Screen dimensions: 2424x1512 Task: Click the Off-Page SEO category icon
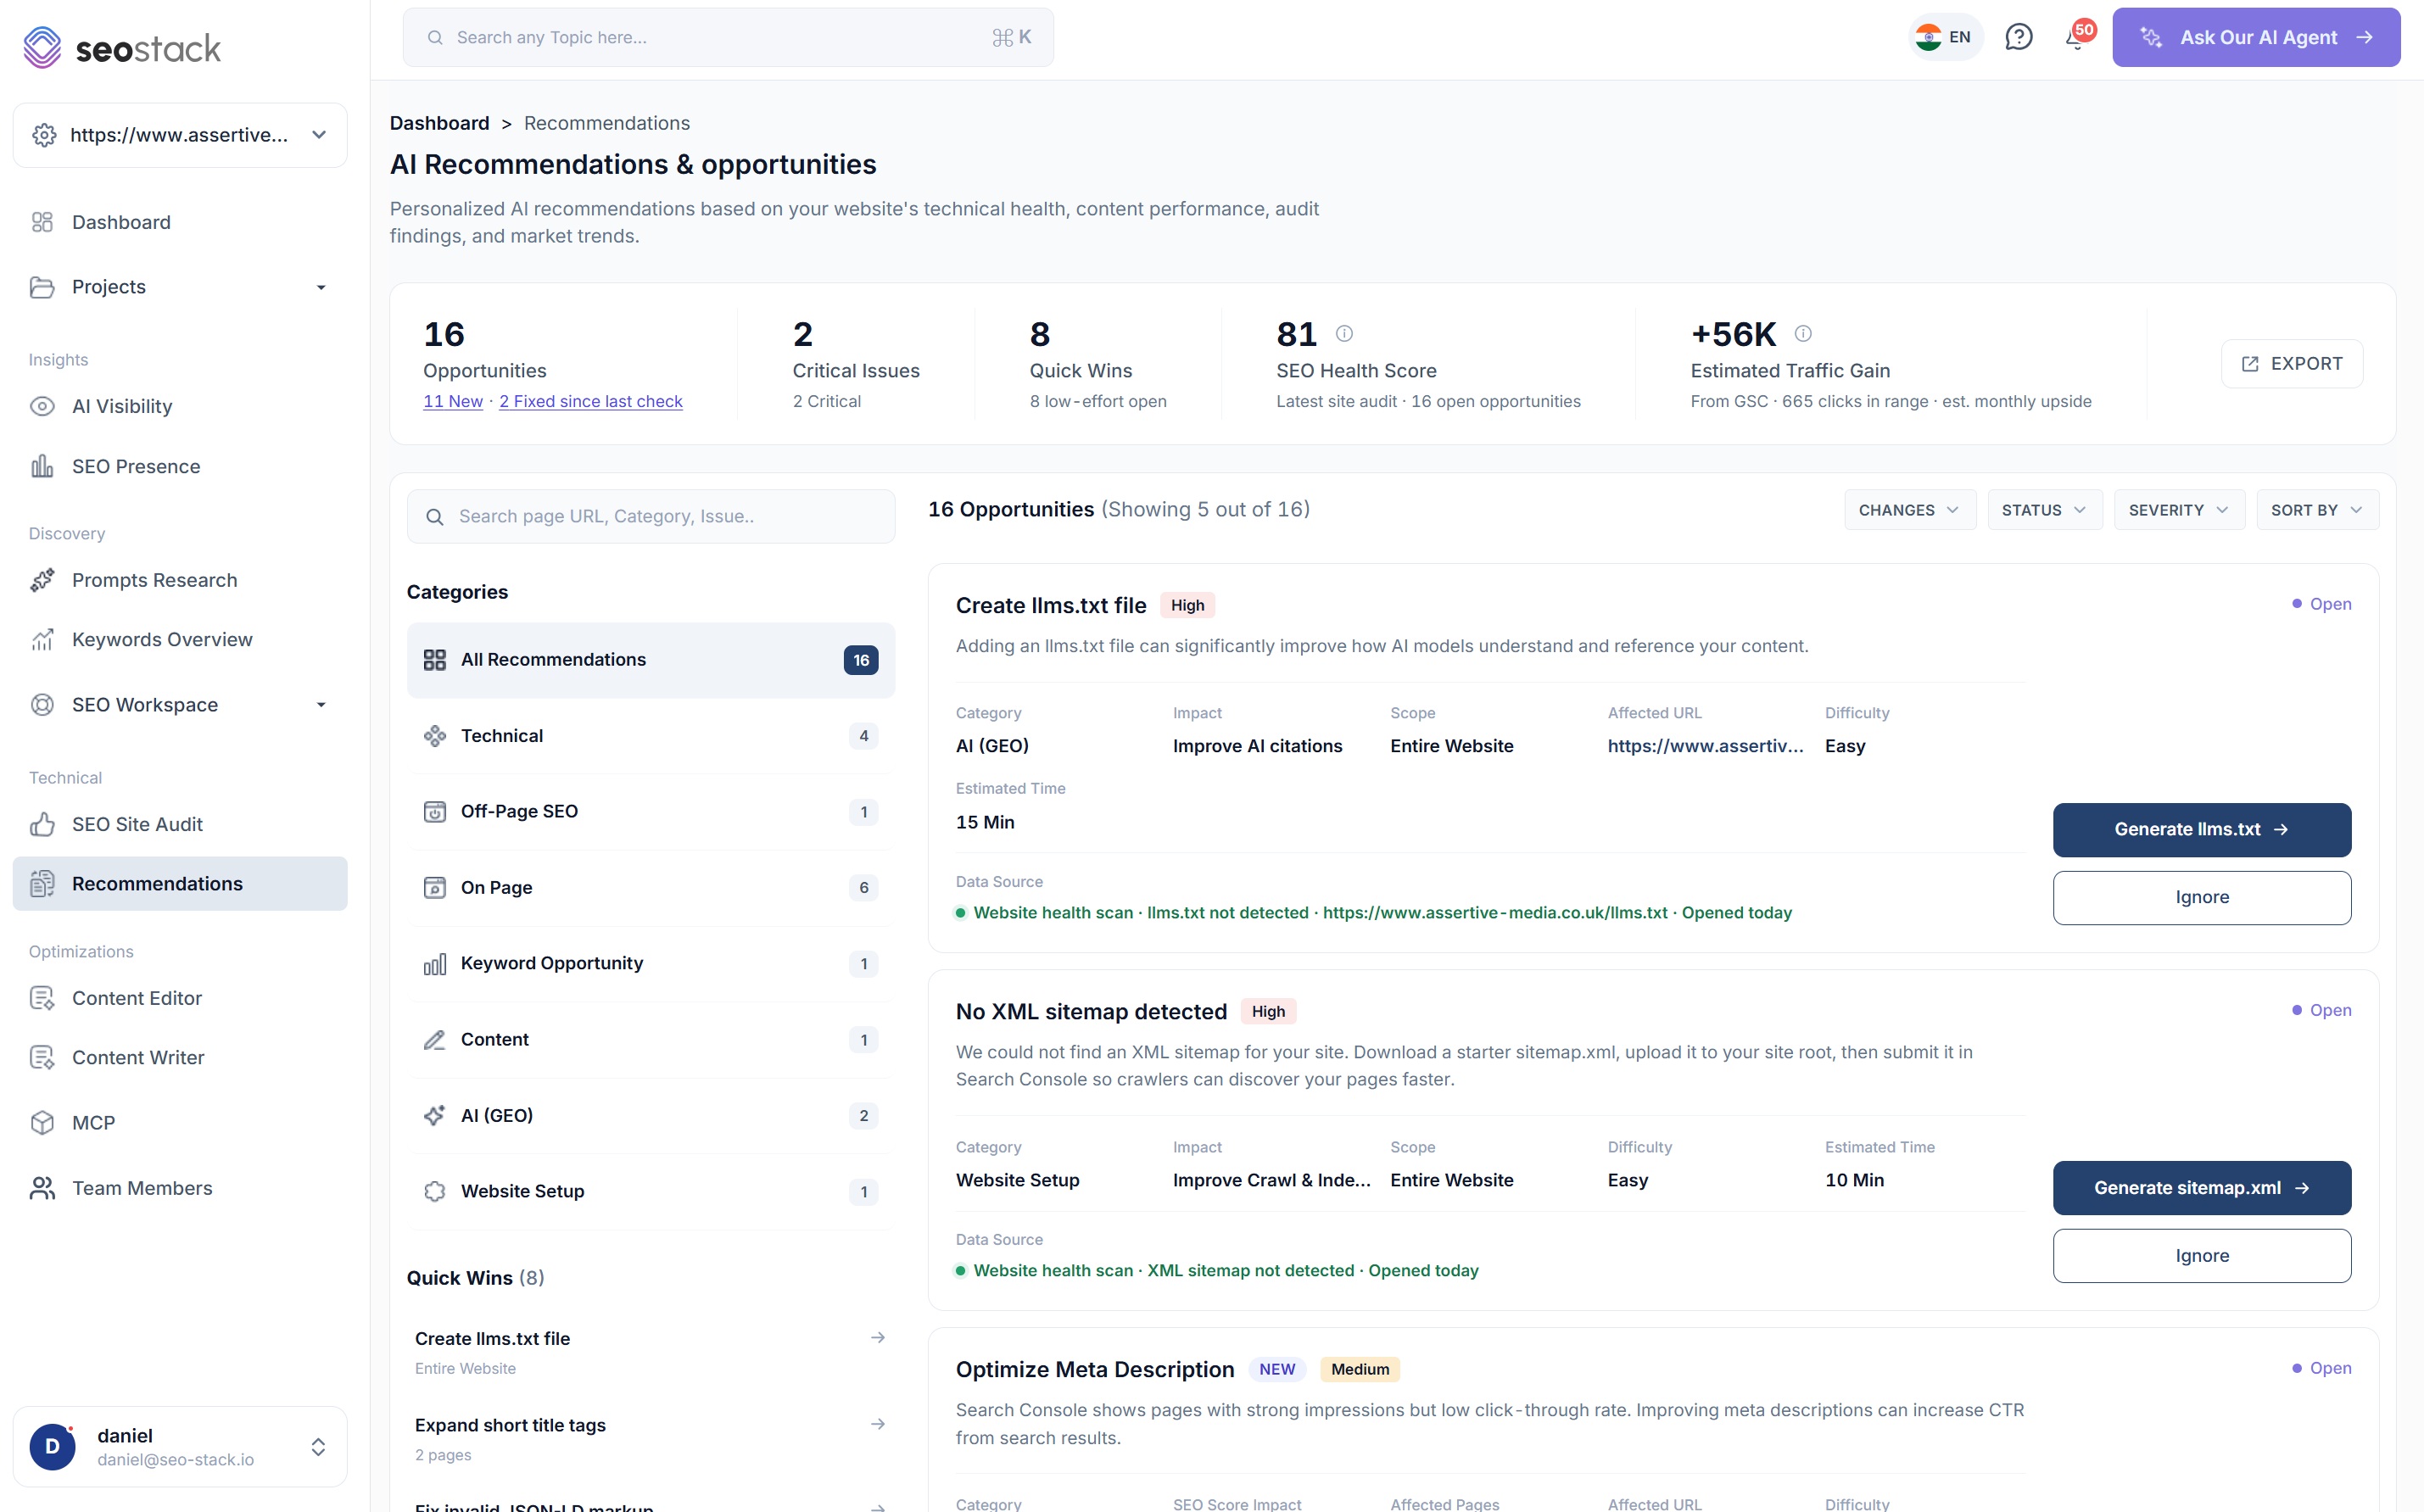pos(434,811)
